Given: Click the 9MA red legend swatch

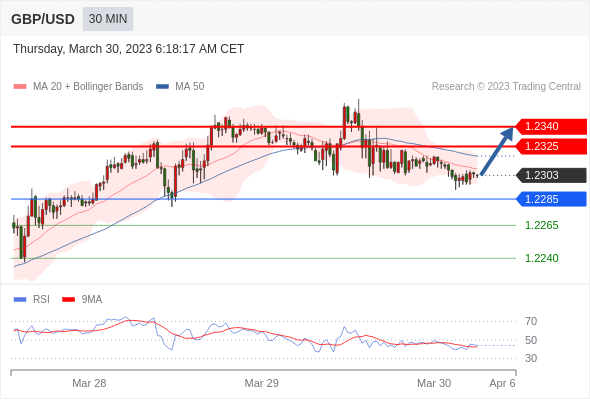Looking at the screenshot, I should tap(68, 300).
